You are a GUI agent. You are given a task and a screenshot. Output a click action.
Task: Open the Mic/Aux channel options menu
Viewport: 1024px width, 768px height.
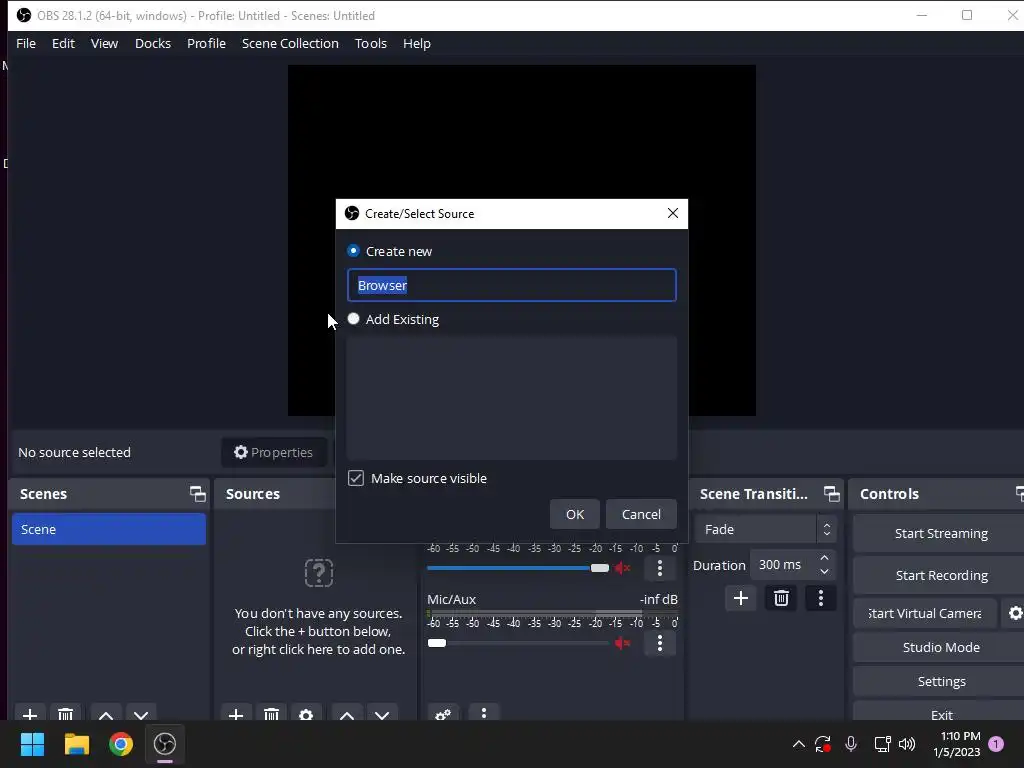(660, 643)
